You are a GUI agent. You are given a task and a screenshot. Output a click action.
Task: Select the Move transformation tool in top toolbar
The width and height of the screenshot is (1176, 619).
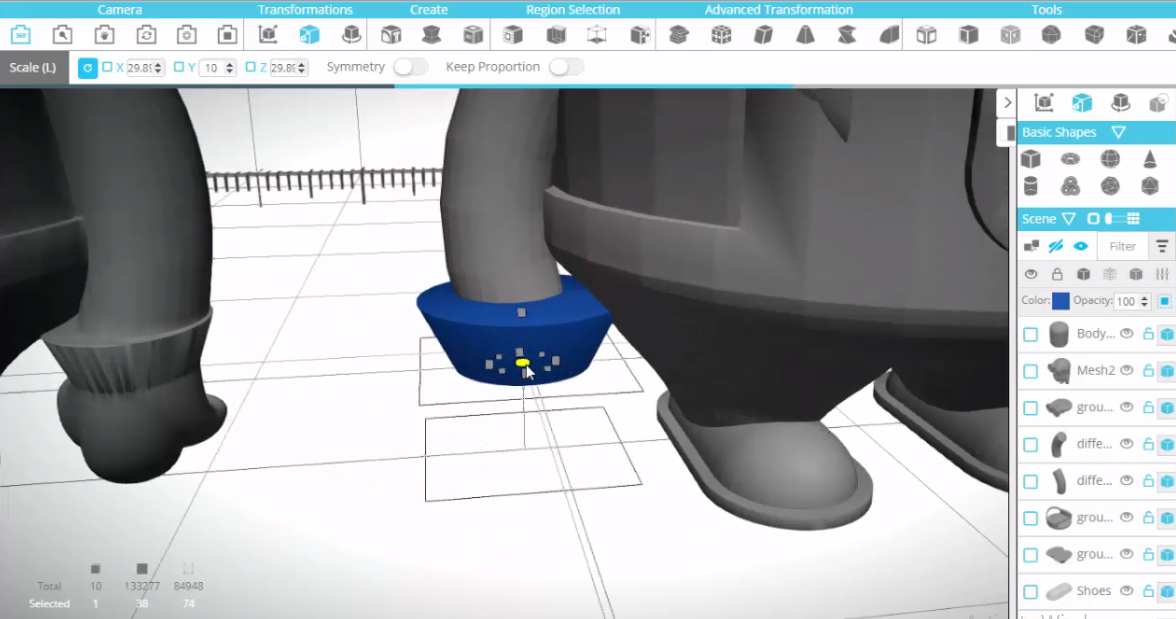(268, 35)
